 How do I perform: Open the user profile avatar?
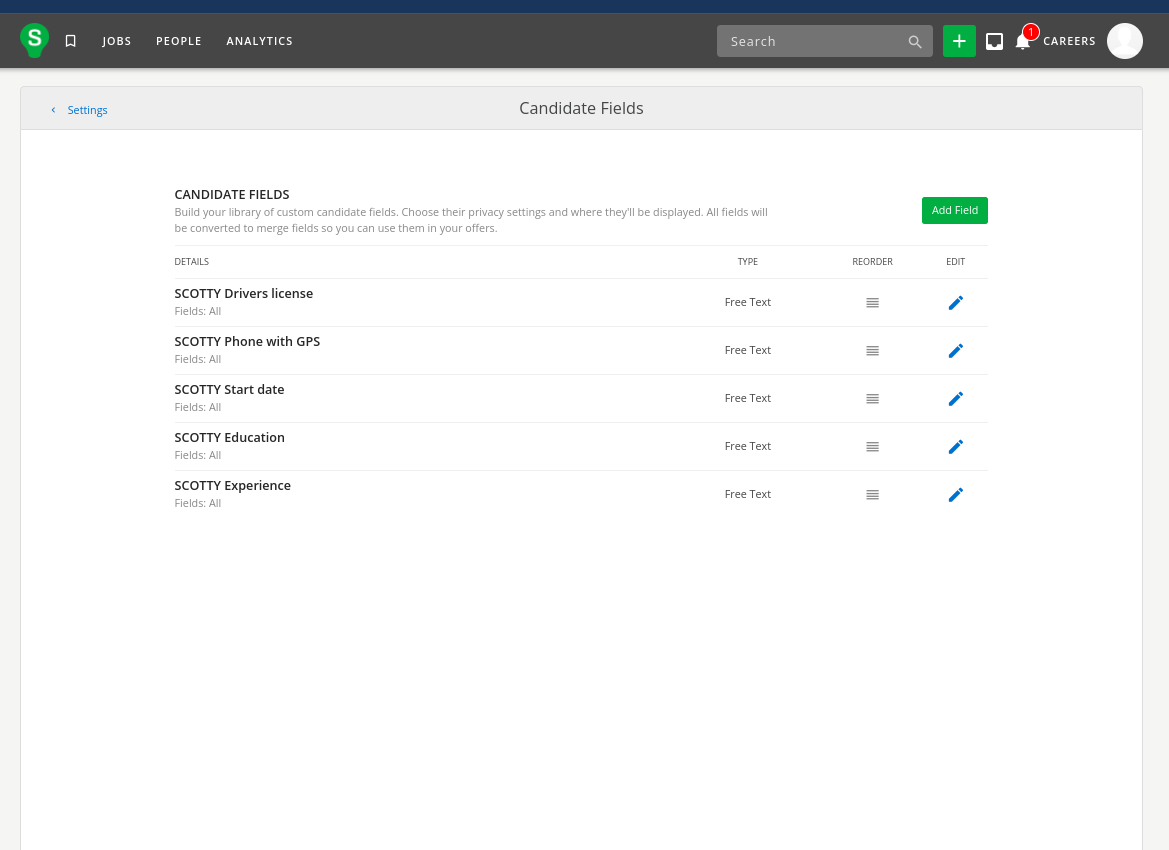1124,41
